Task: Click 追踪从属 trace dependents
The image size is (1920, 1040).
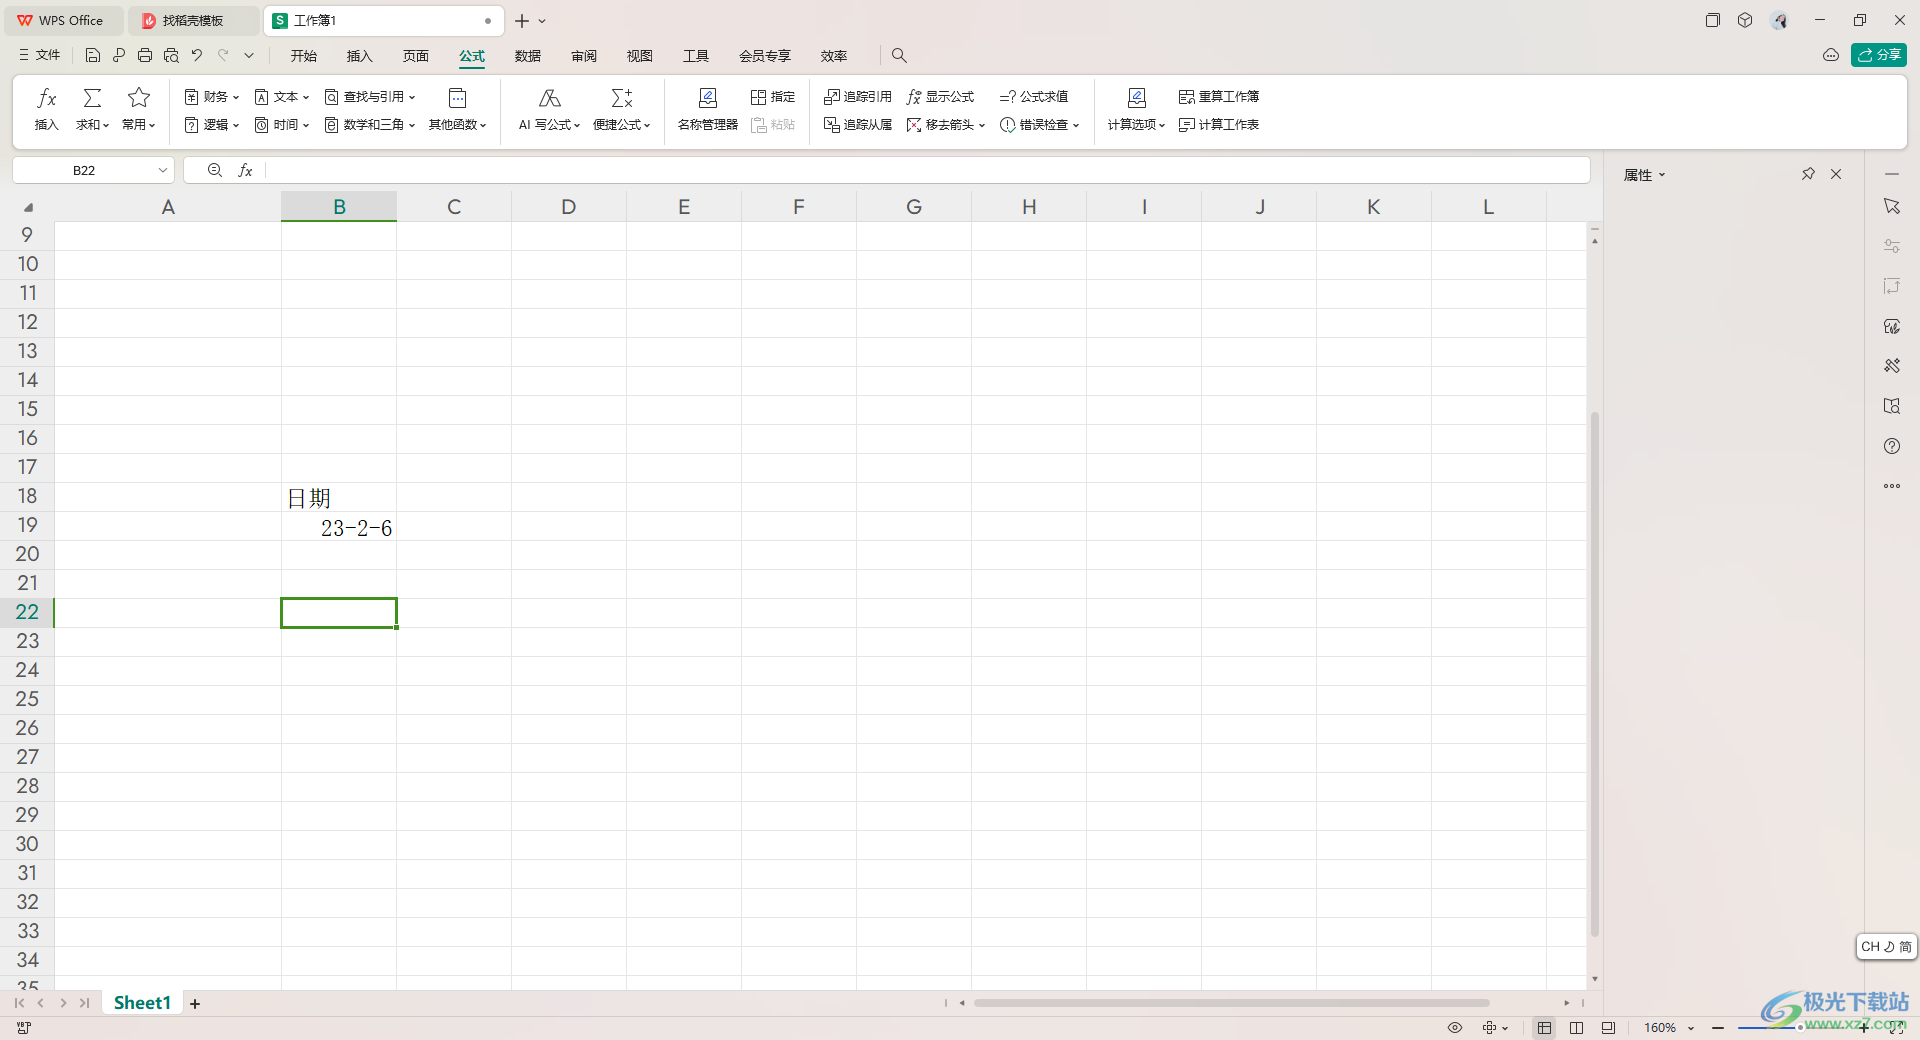Action: point(858,125)
